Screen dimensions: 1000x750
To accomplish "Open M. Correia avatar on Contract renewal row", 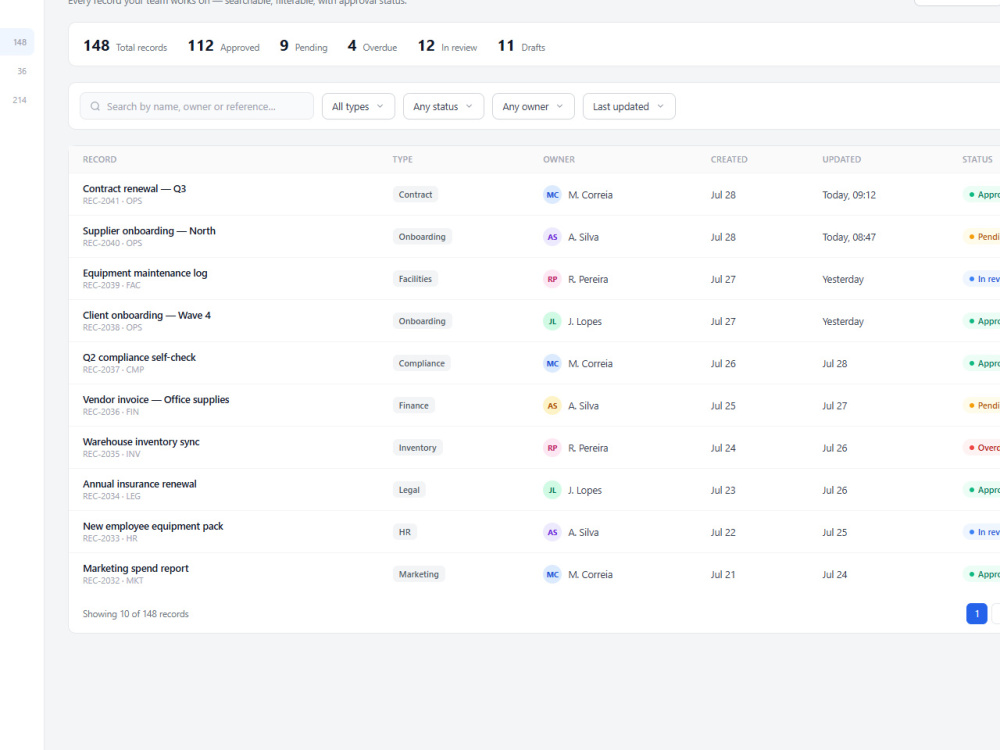I will coord(552,195).
